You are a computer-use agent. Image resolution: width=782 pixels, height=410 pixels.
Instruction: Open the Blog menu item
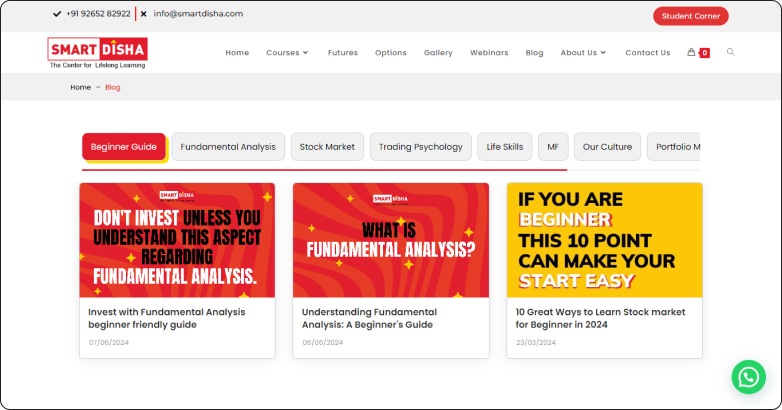point(534,52)
